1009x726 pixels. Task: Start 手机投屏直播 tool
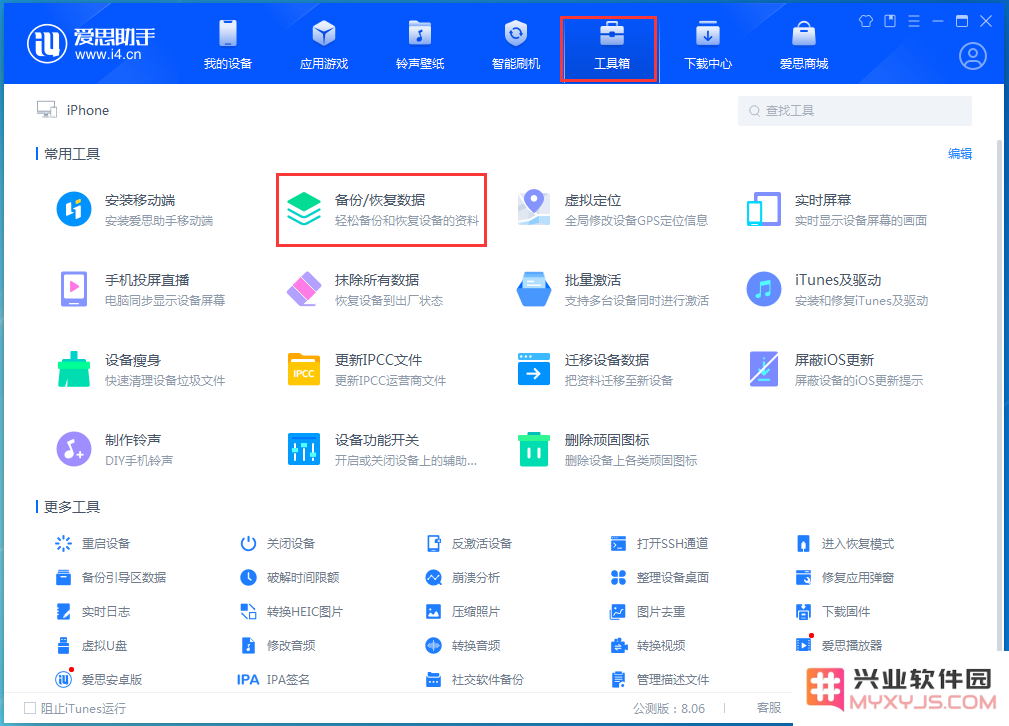(142, 290)
